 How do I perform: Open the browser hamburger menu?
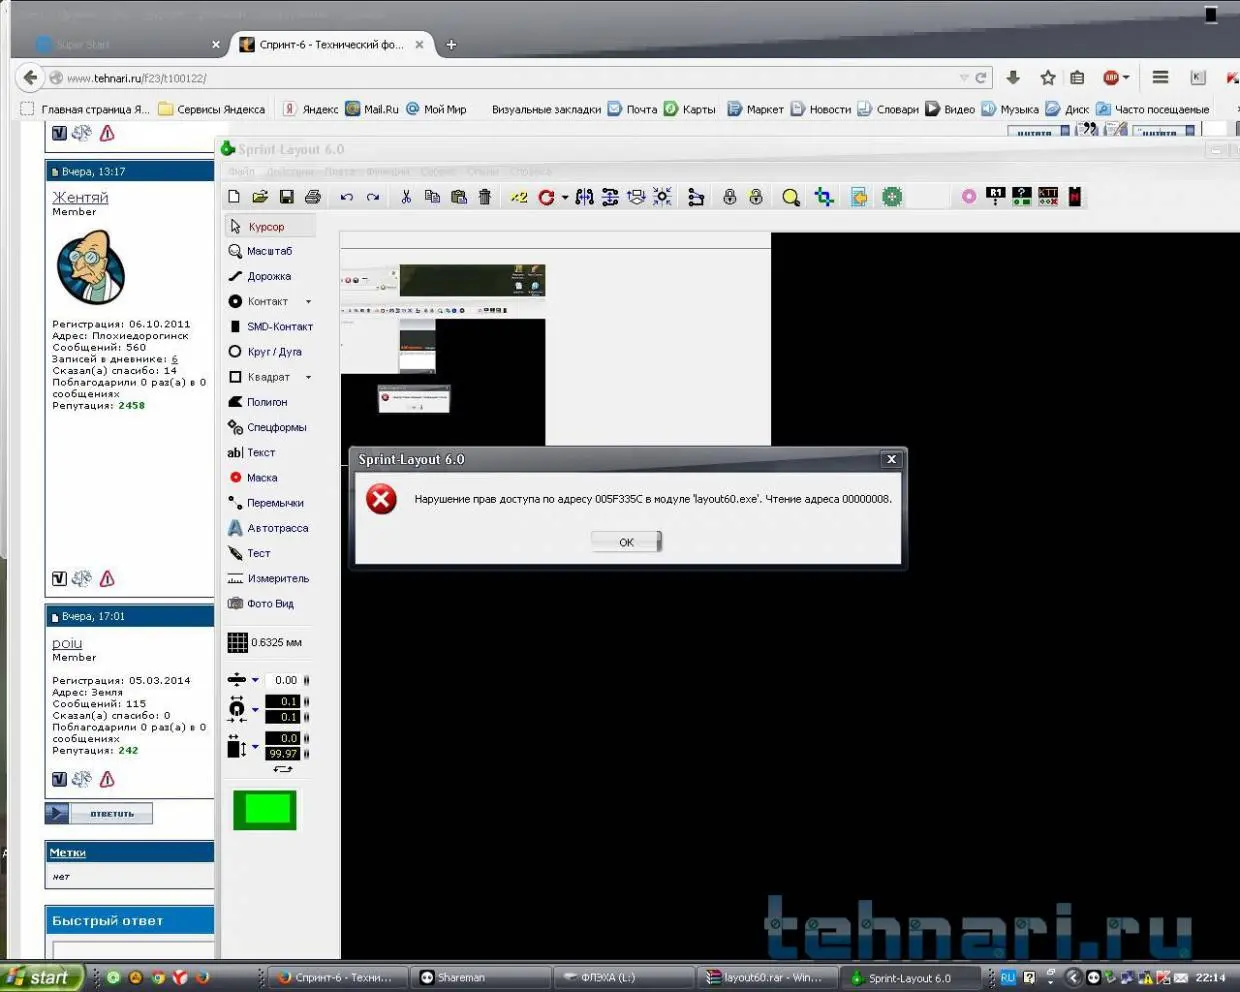1160,77
